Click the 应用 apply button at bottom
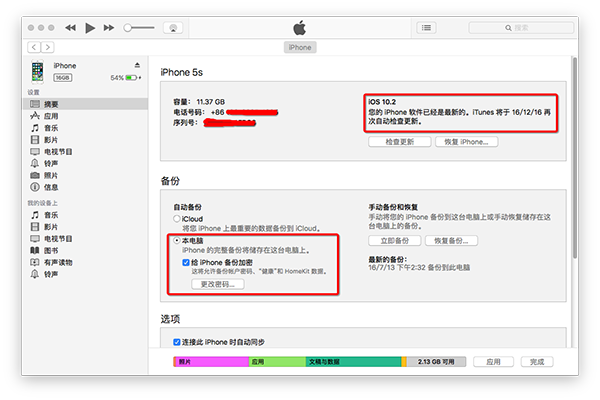600x400 pixels. point(493,362)
